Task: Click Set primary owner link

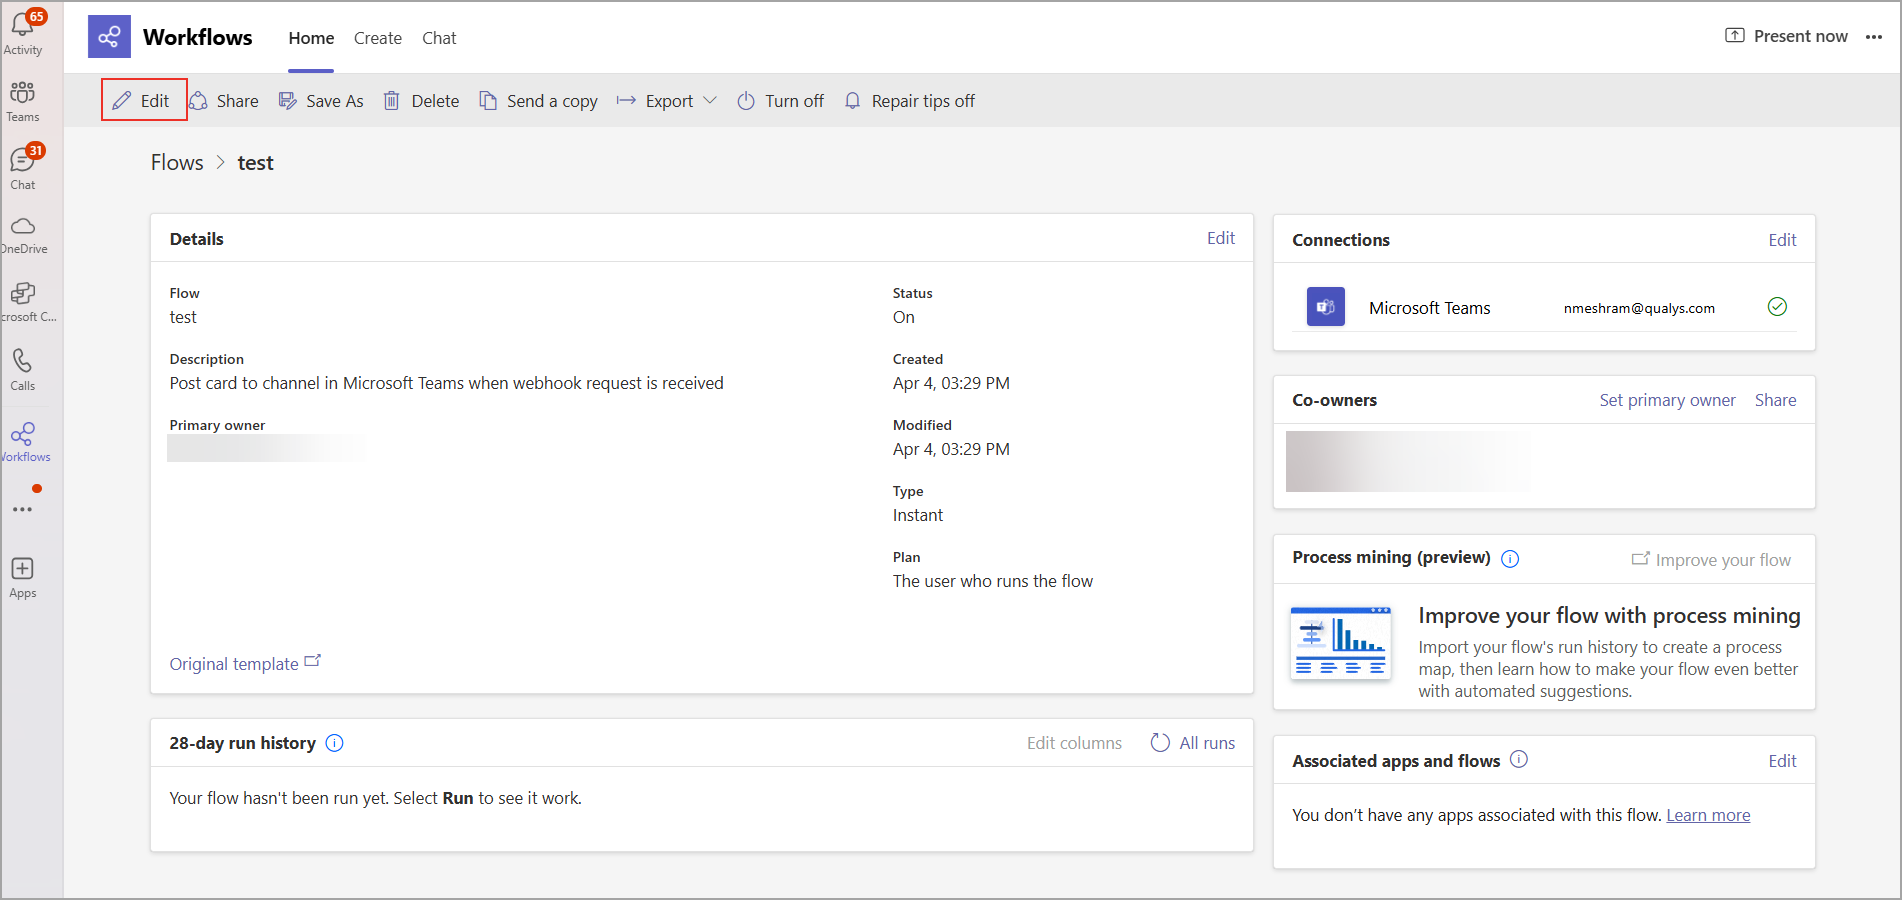Action: click(x=1667, y=400)
